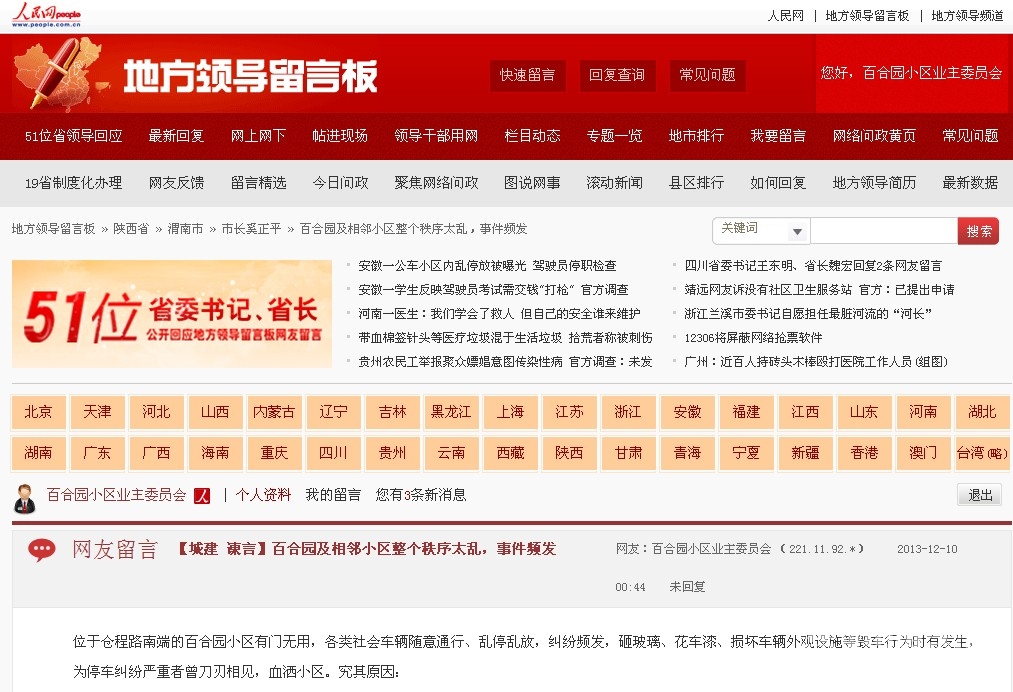Open 我要留言 menu item
The width and height of the screenshot is (1013, 692).
tap(778, 136)
